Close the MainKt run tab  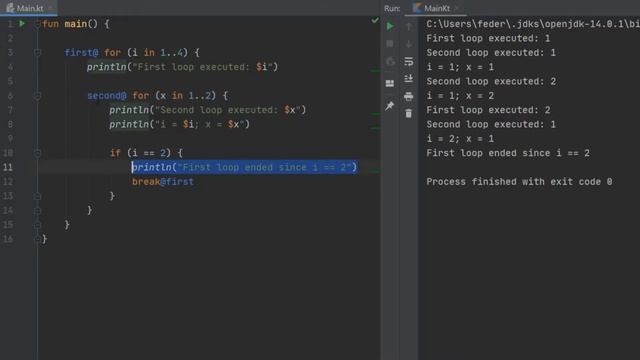click(x=457, y=8)
